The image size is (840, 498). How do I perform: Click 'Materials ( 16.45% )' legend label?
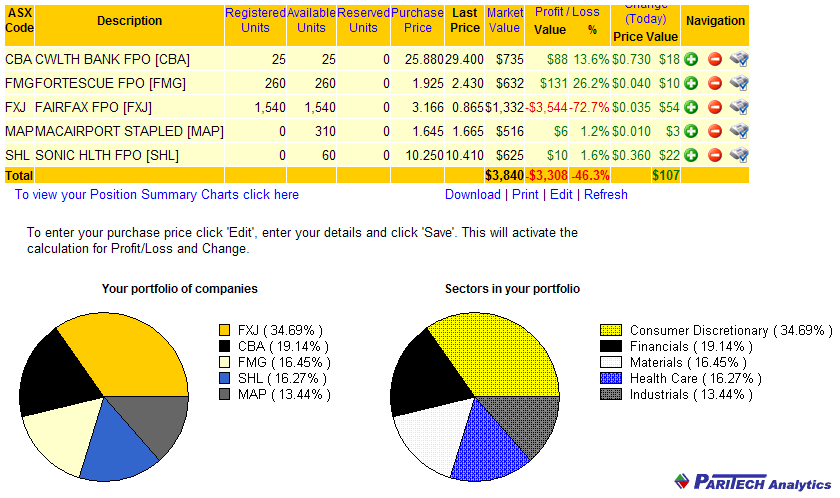pos(688,362)
